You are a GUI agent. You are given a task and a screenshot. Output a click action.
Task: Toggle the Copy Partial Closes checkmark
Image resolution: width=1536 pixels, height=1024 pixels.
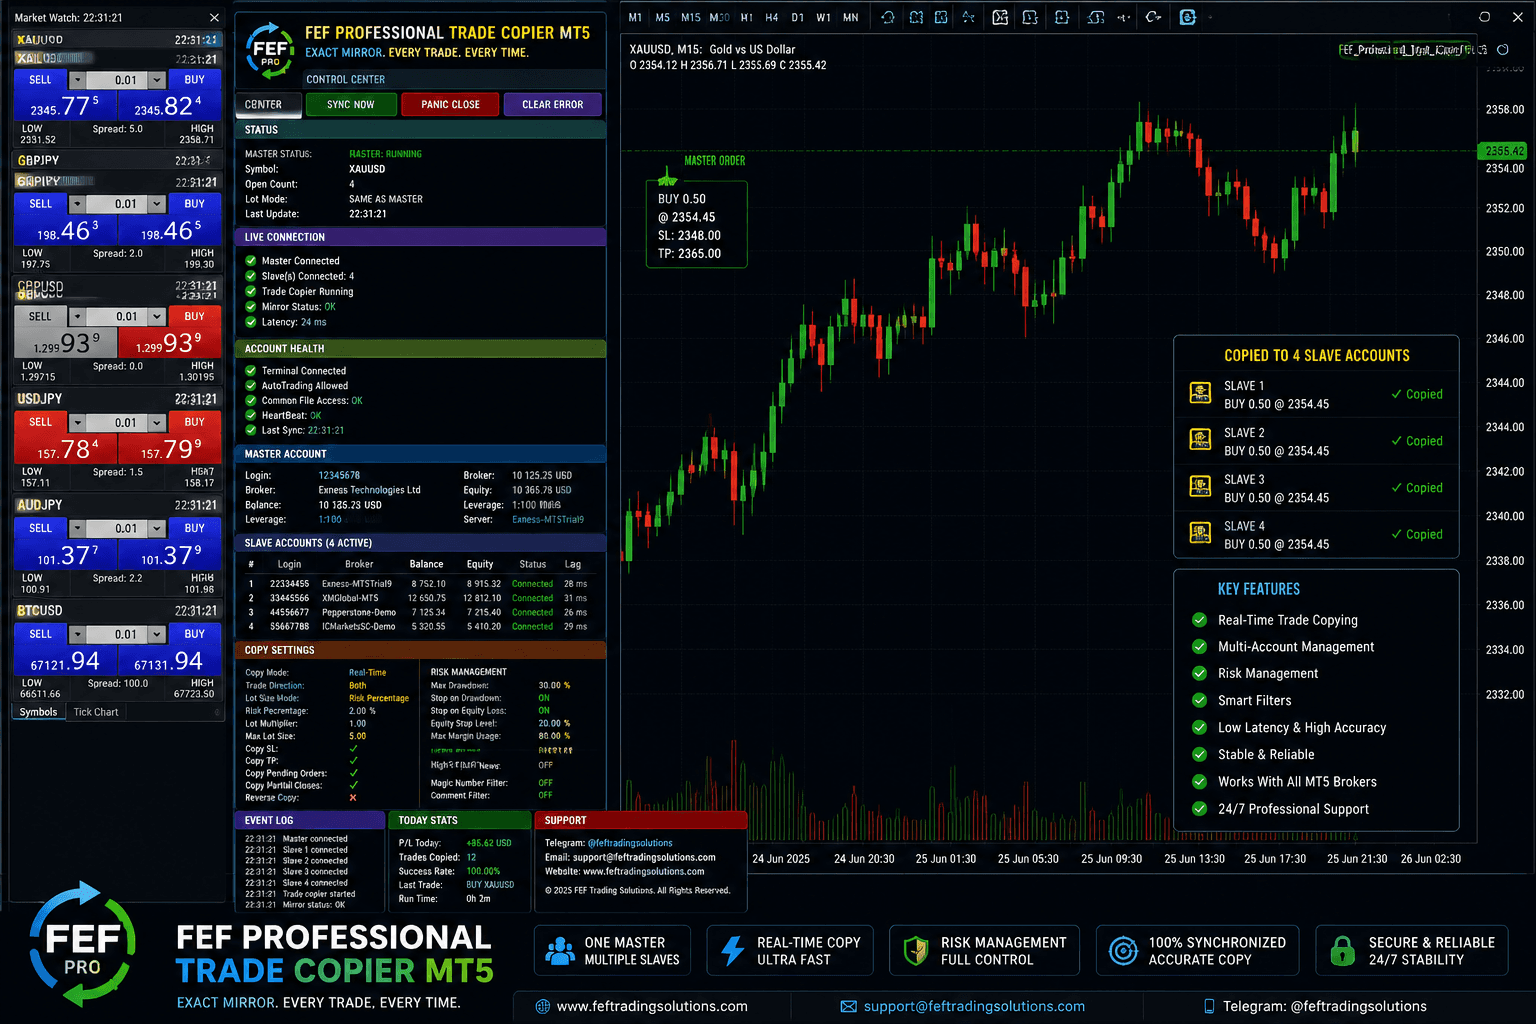coord(353,785)
